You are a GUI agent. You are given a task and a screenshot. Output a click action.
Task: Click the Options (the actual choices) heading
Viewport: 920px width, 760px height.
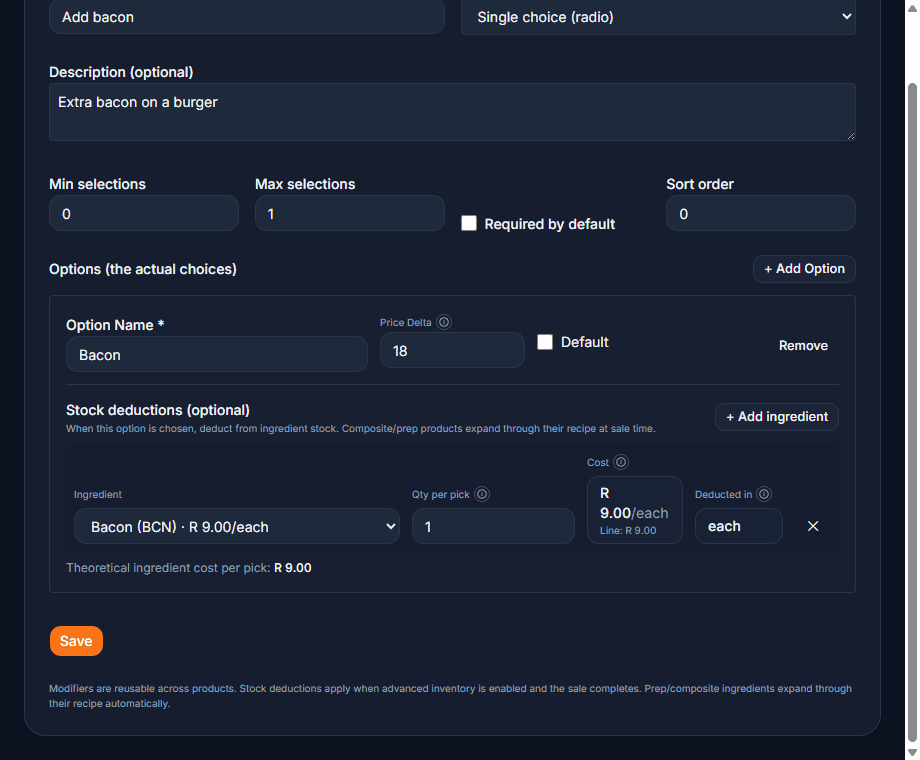click(143, 269)
